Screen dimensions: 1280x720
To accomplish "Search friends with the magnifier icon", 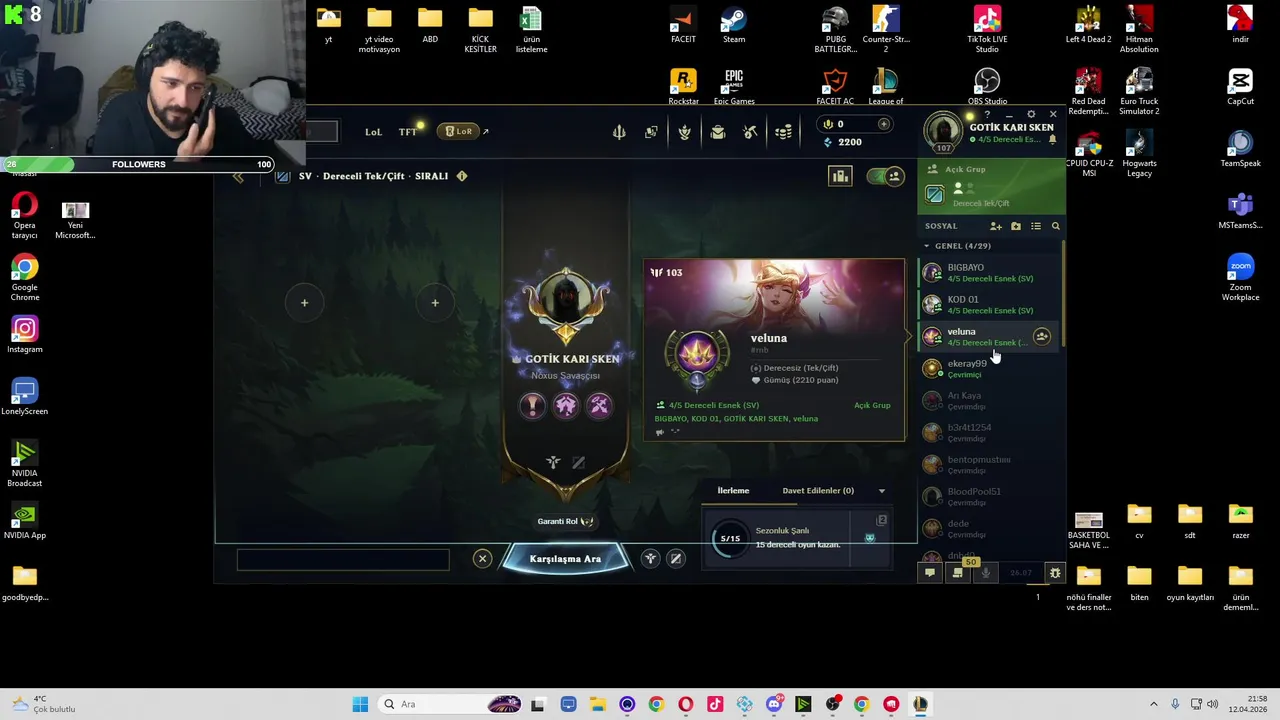I will coord(1055,226).
